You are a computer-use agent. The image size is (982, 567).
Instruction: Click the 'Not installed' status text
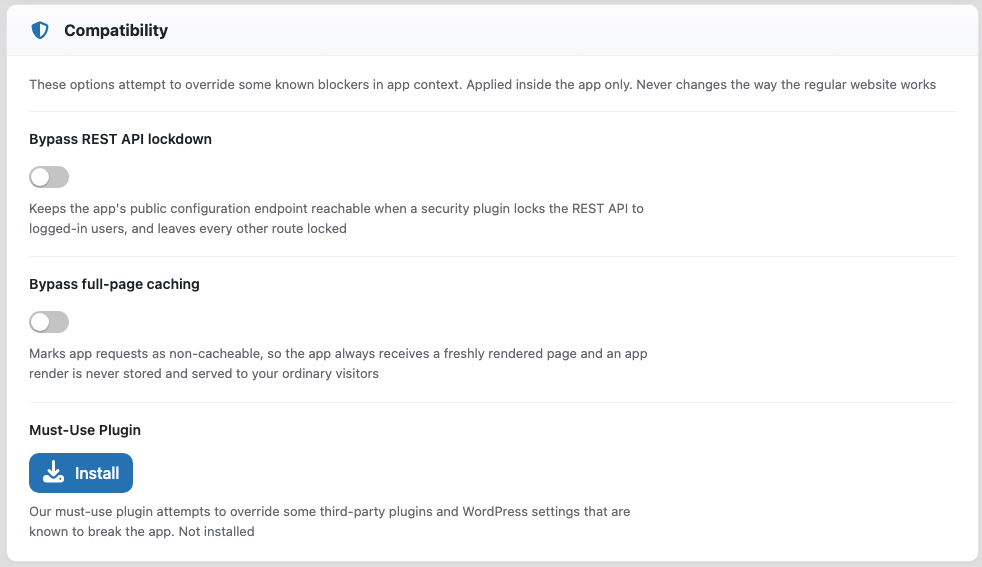point(217,531)
